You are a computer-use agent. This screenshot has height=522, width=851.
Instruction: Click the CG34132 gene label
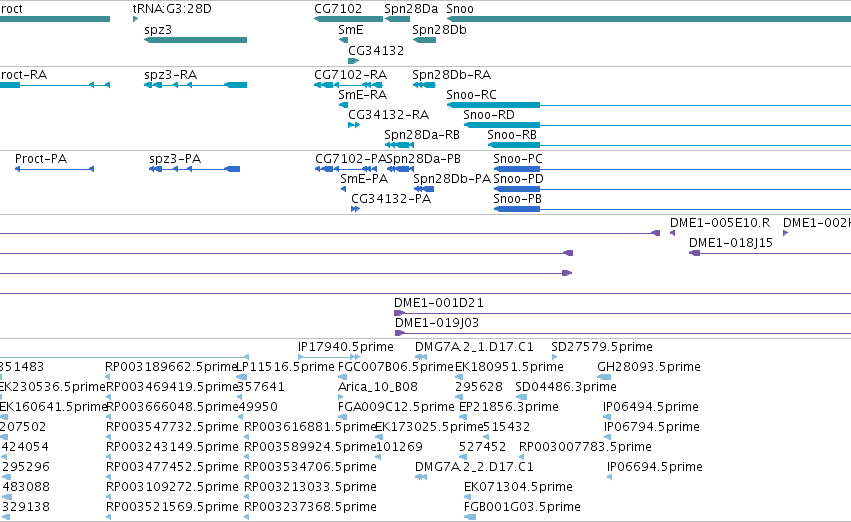376,50
